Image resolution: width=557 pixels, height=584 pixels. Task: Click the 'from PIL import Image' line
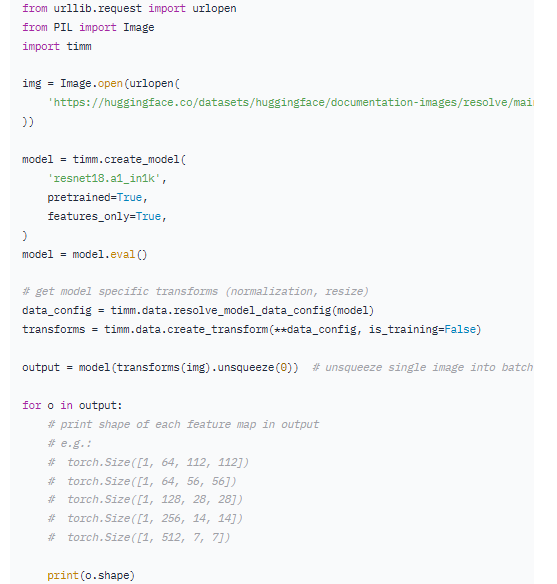tap(88, 28)
